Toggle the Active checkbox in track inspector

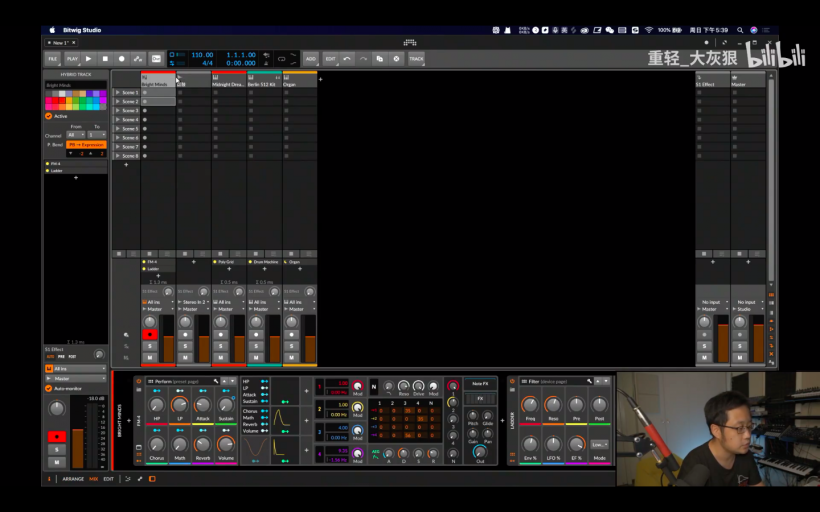click(49, 116)
